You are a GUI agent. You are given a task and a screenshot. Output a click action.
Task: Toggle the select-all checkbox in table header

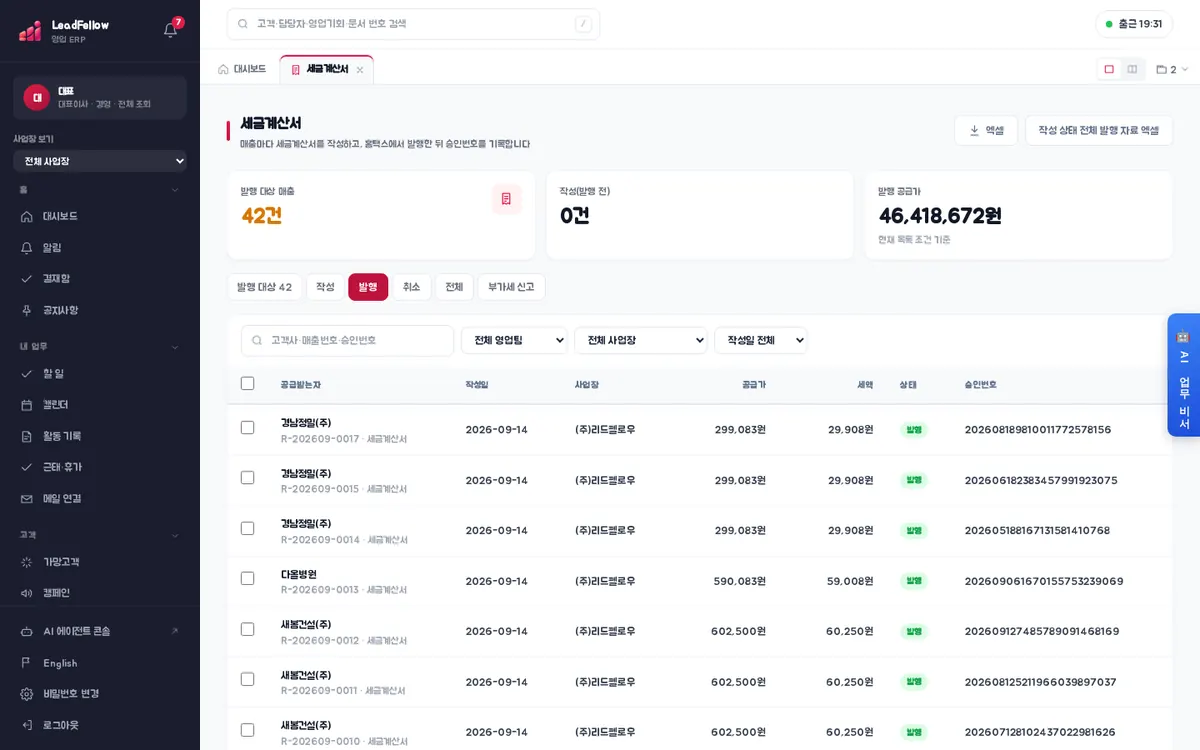click(x=248, y=383)
